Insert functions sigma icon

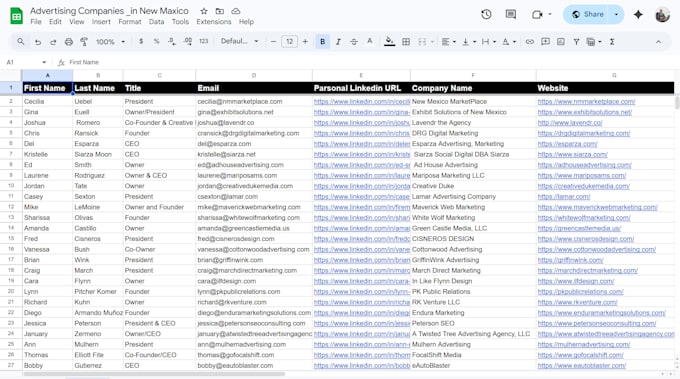pos(612,42)
